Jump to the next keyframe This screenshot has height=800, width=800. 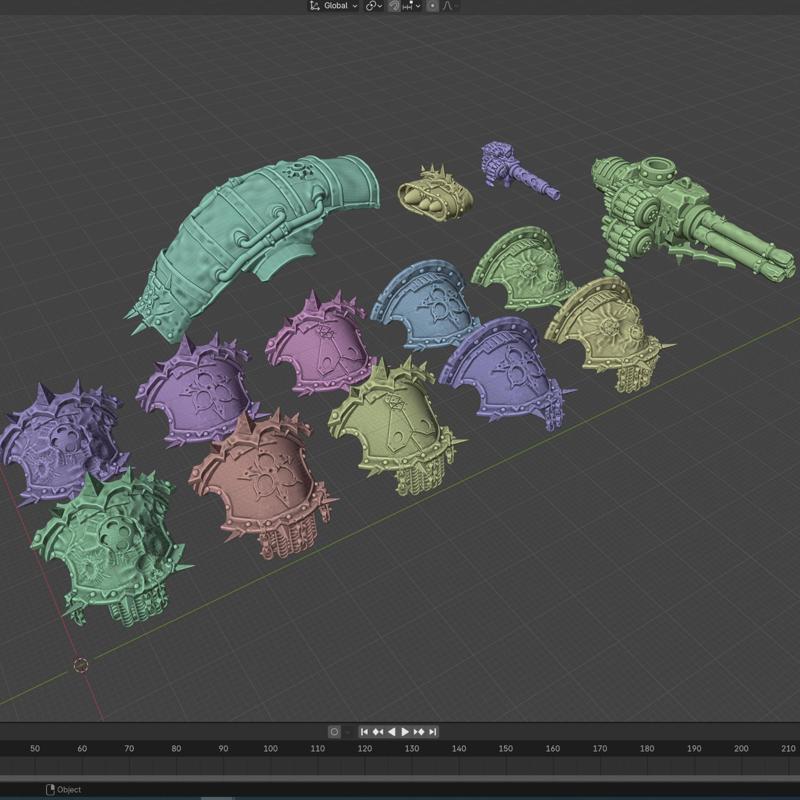[x=419, y=732]
